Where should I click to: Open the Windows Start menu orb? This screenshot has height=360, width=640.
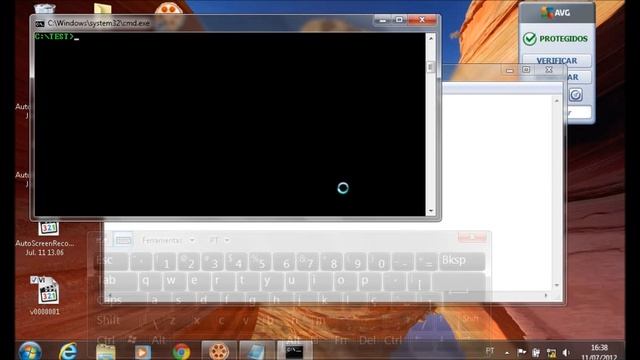30,351
